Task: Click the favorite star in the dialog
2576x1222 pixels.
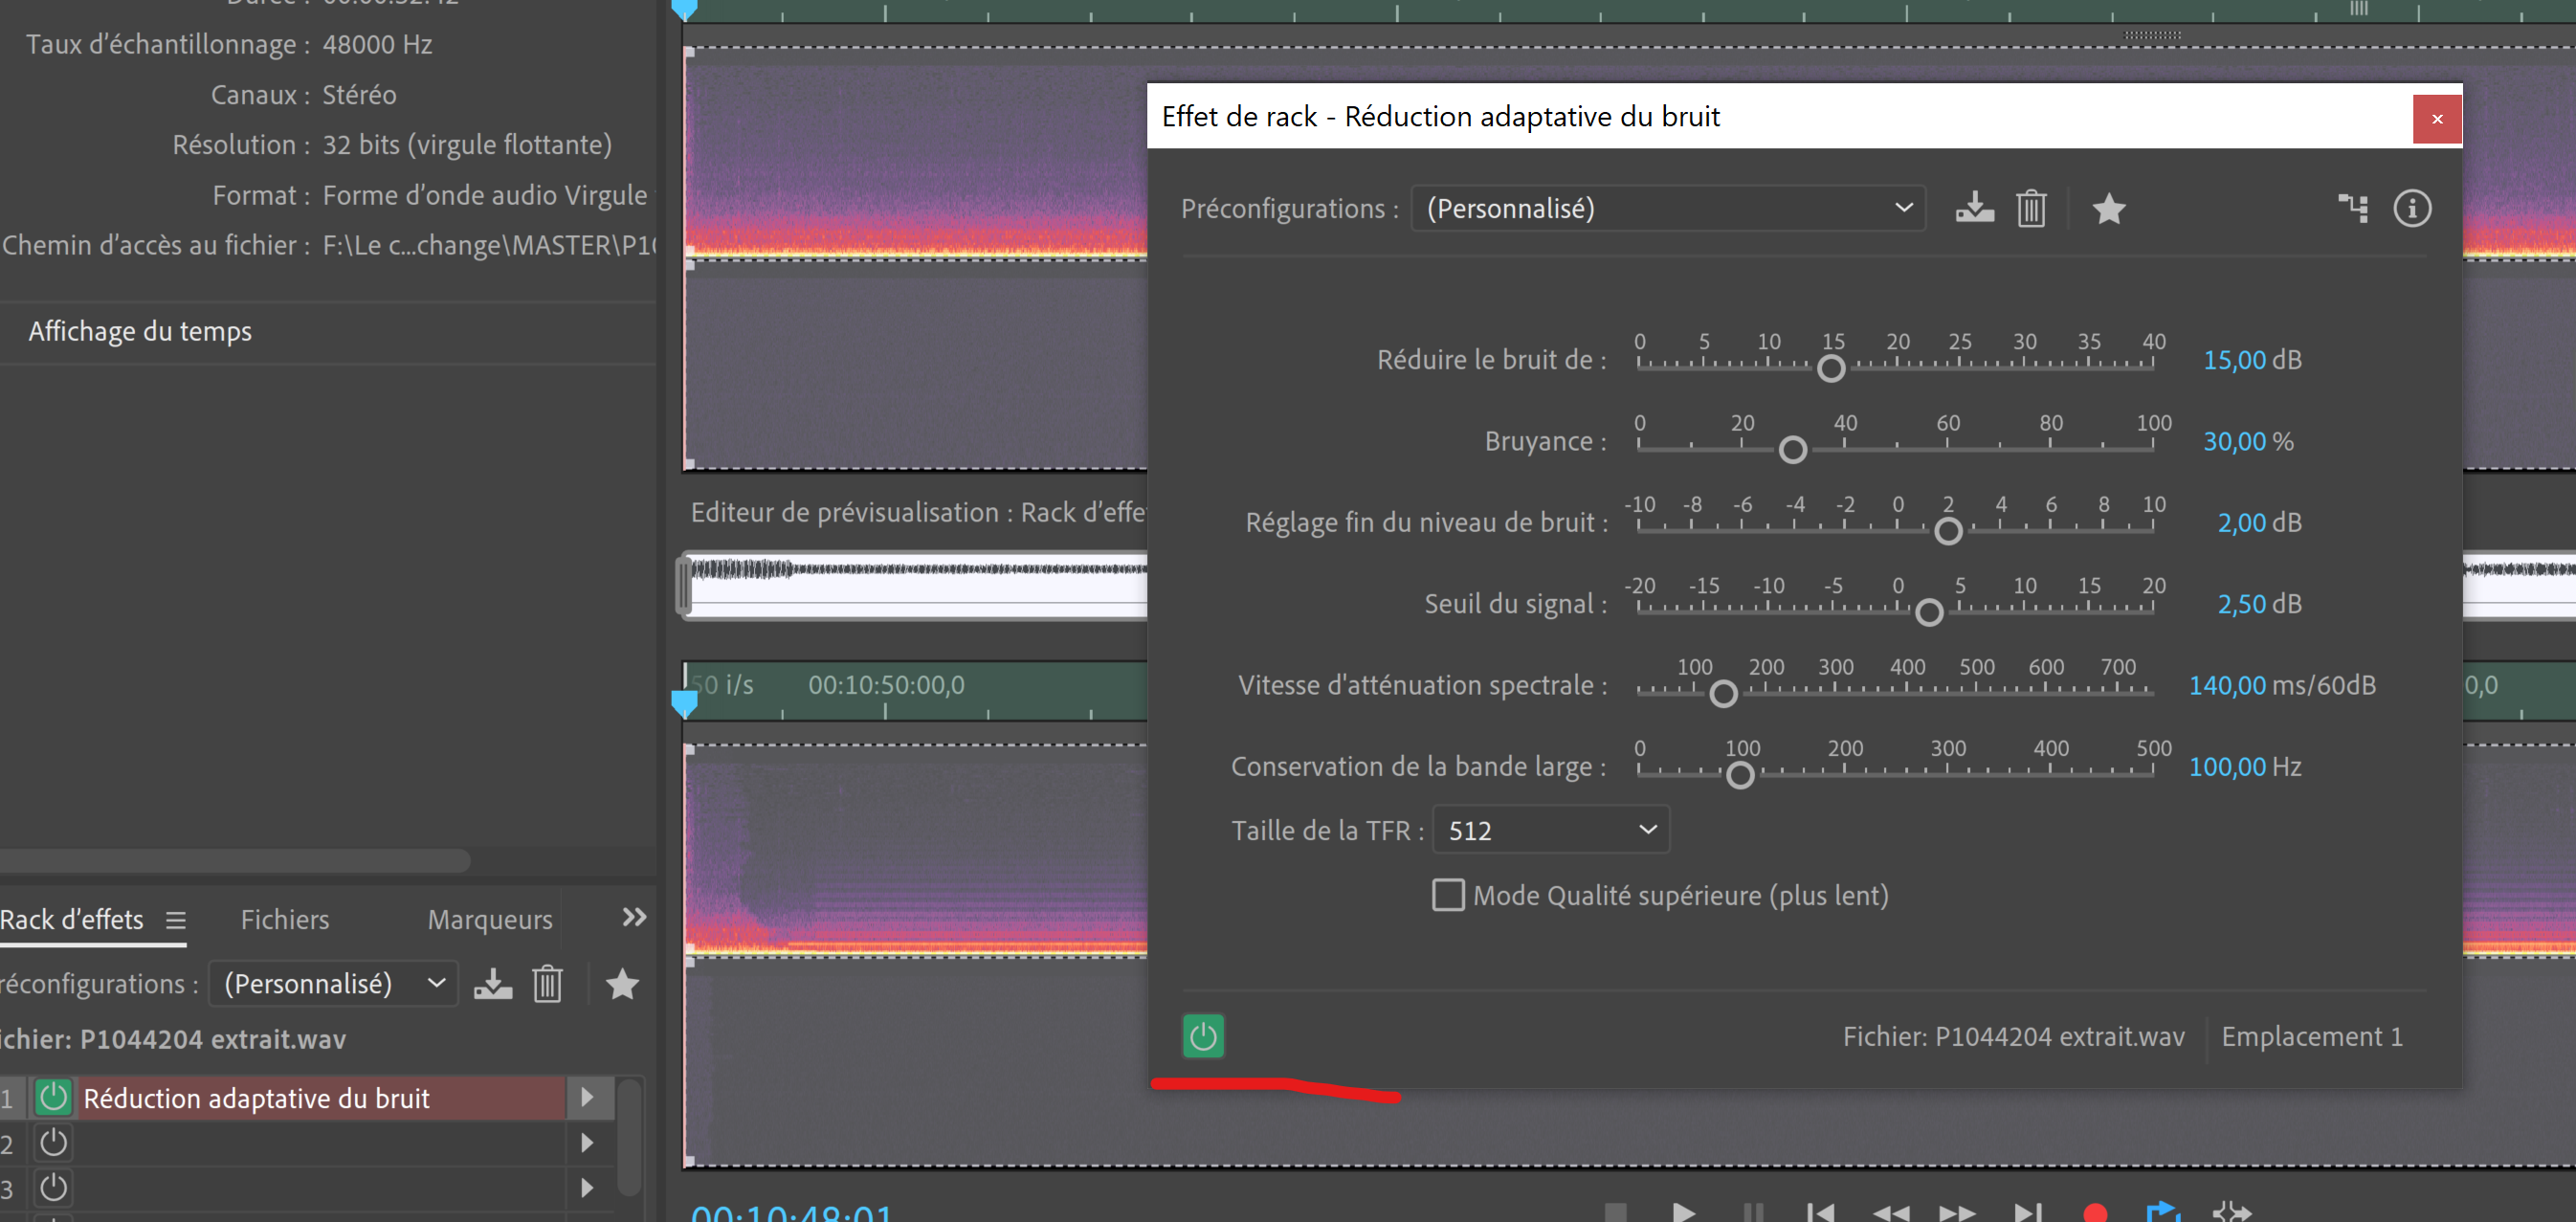Action: (x=2108, y=208)
